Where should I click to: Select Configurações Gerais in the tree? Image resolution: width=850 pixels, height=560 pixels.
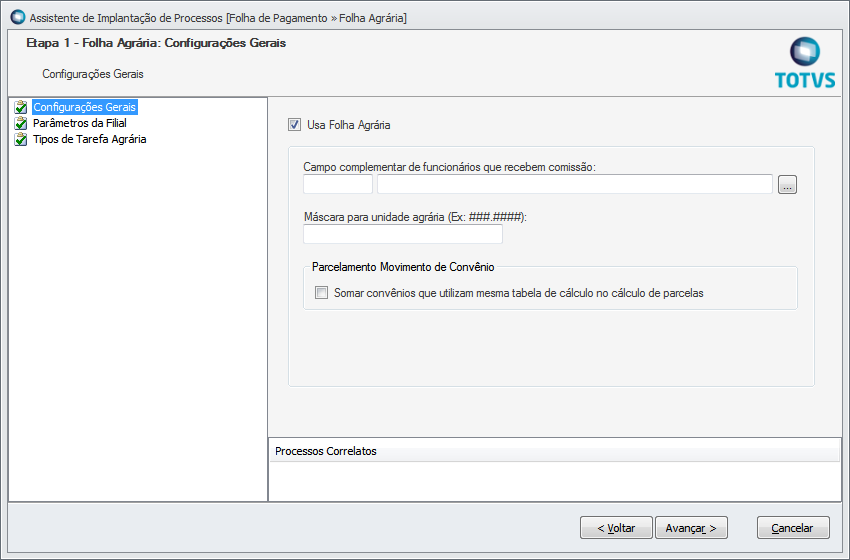pyautogui.click(x=85, y=107)
